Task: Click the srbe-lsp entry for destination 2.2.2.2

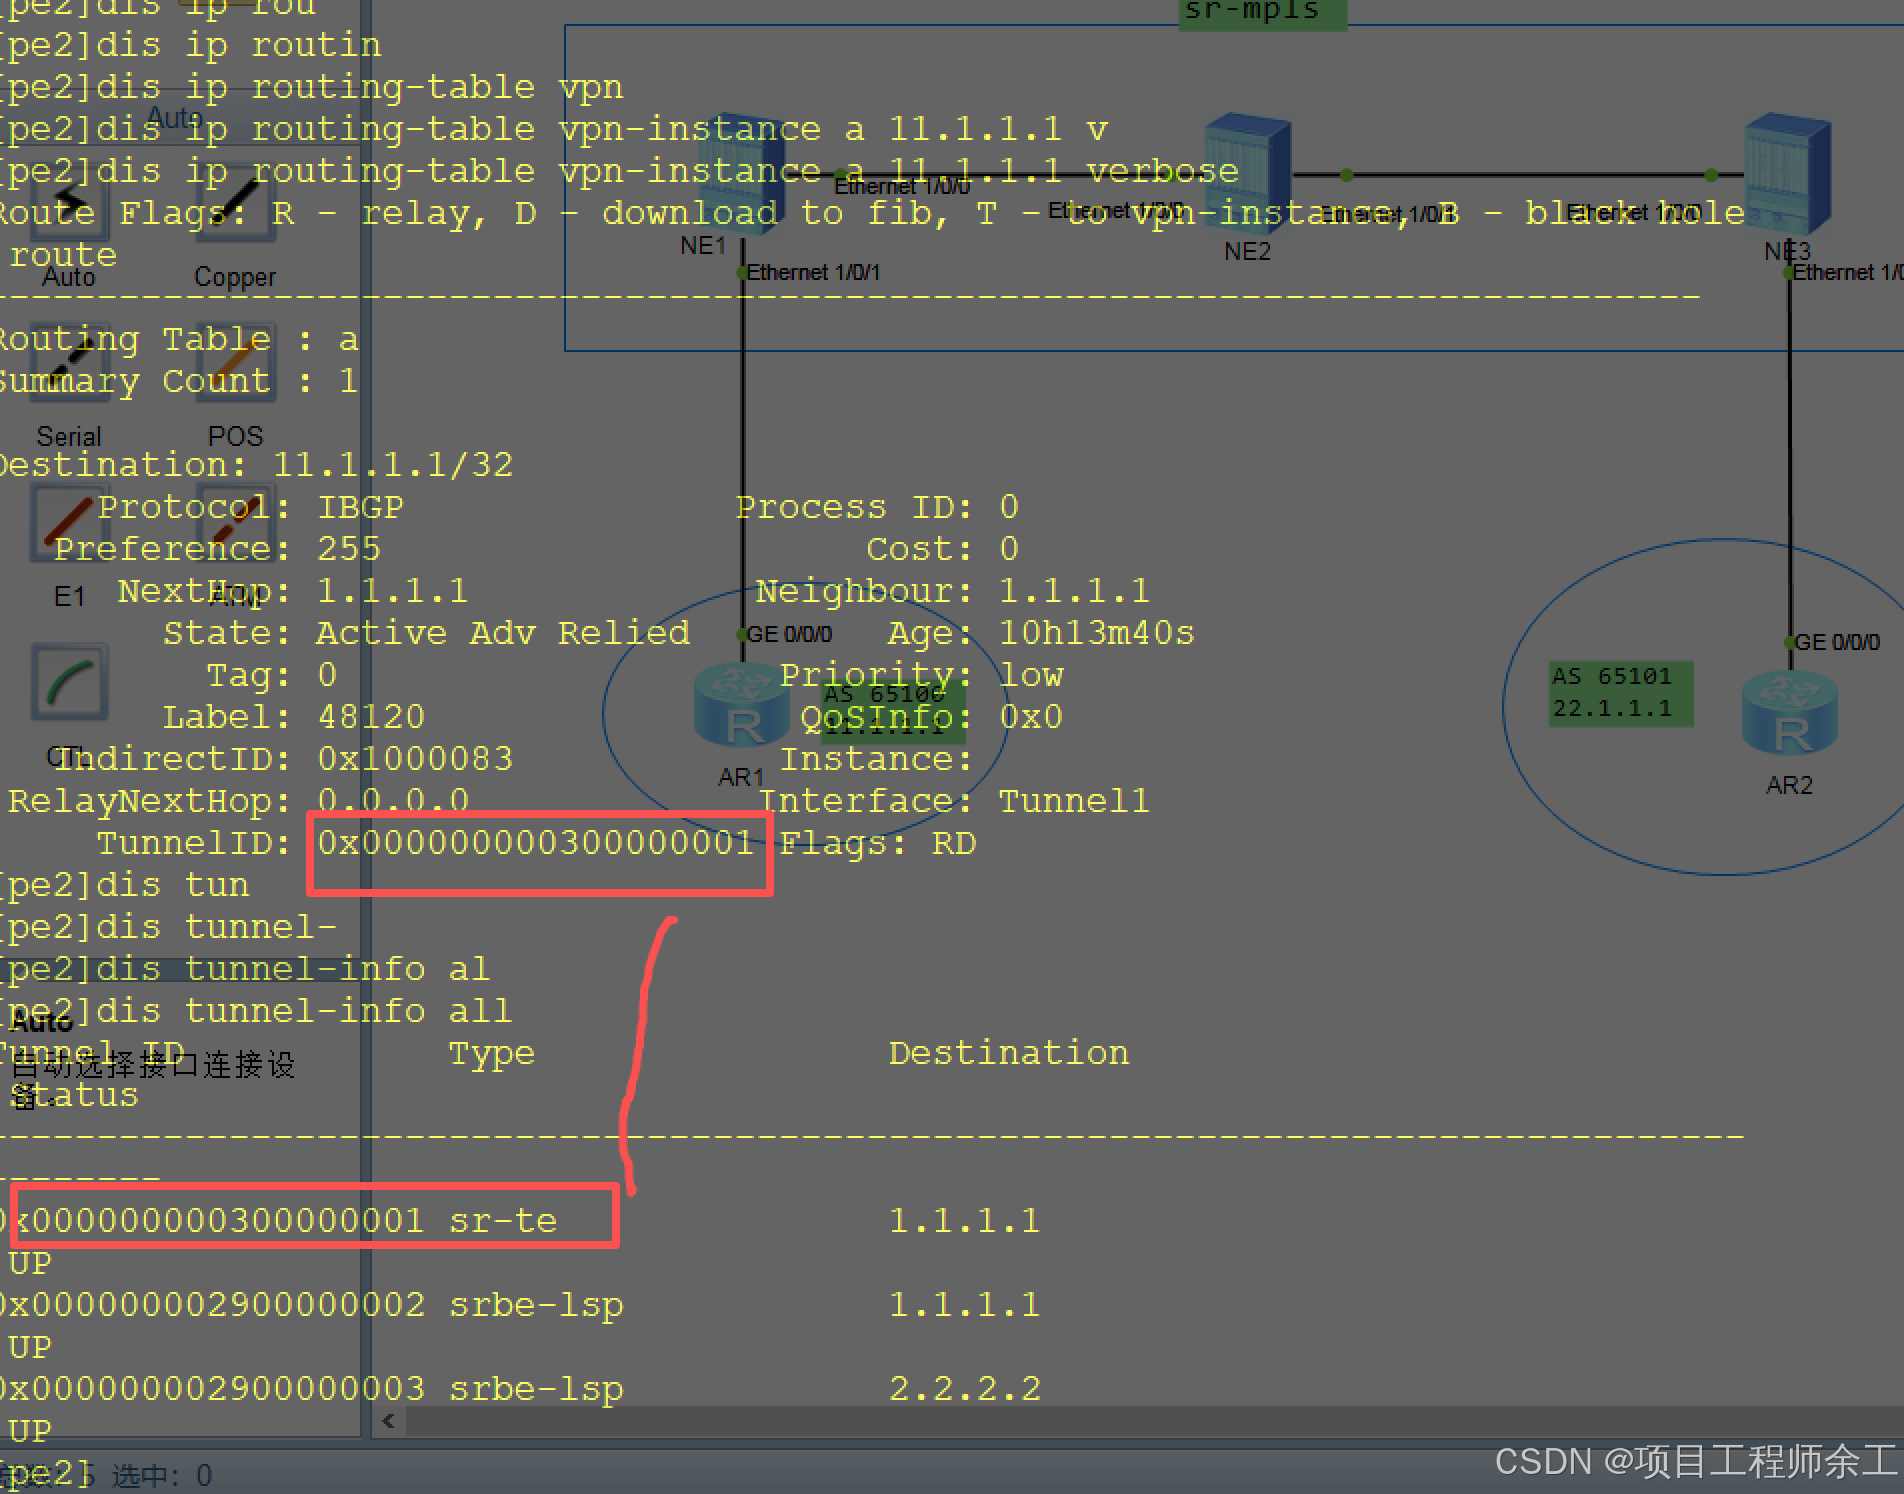Action: pyautogui.click(x=536, y=1389)
